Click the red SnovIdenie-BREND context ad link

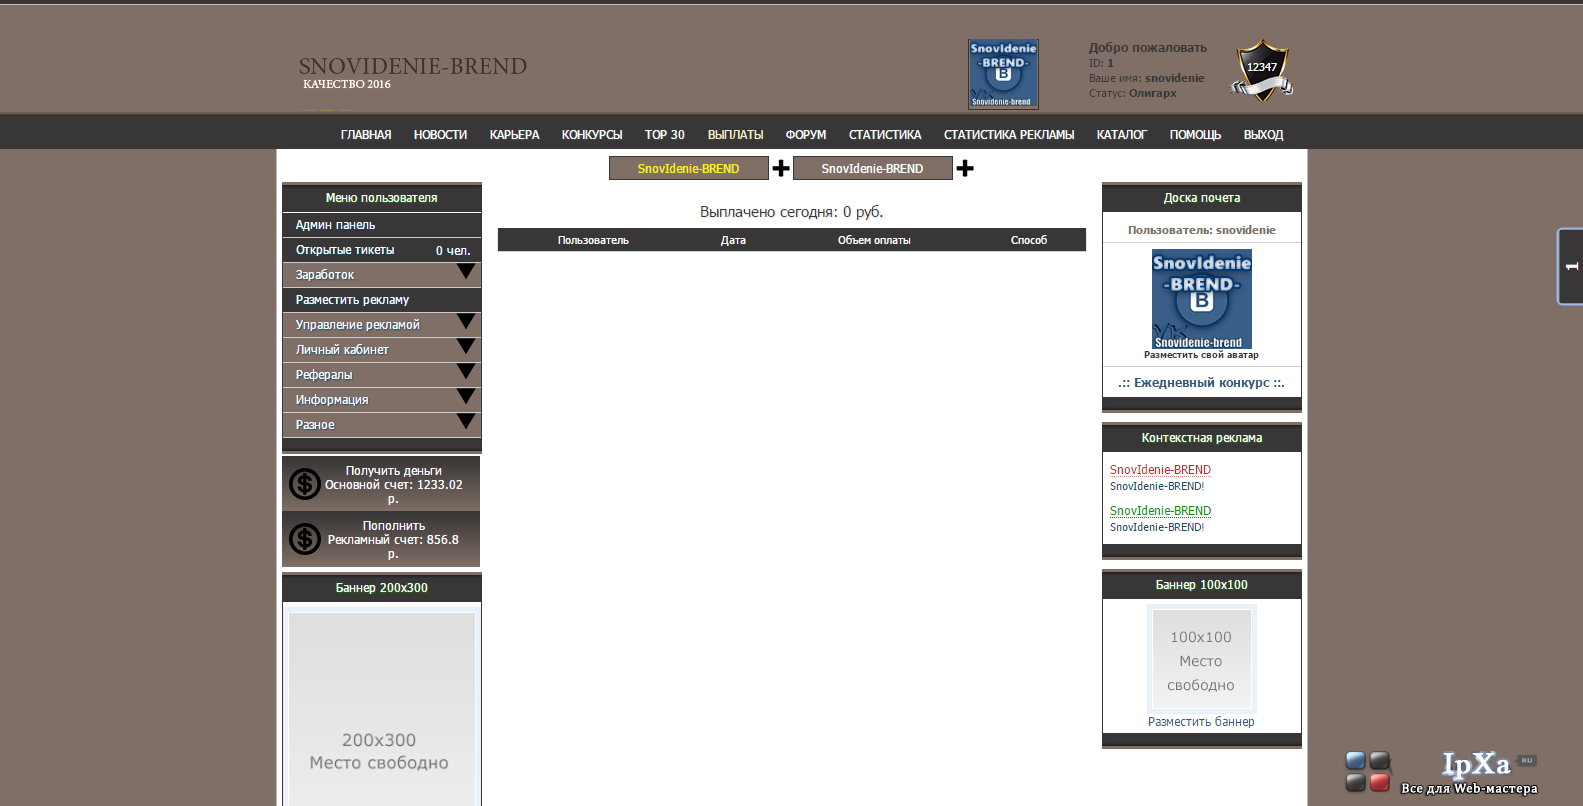(1160, 470)
